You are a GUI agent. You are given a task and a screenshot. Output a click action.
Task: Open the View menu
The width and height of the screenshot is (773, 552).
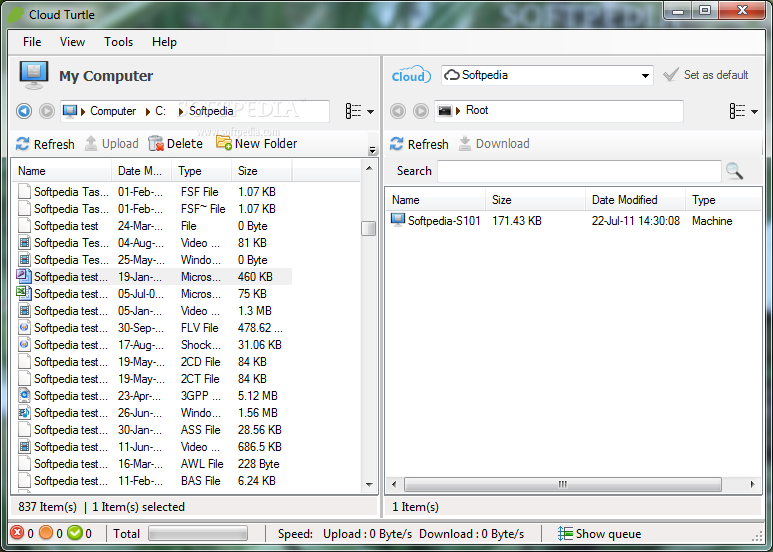(x=72, y=42)
